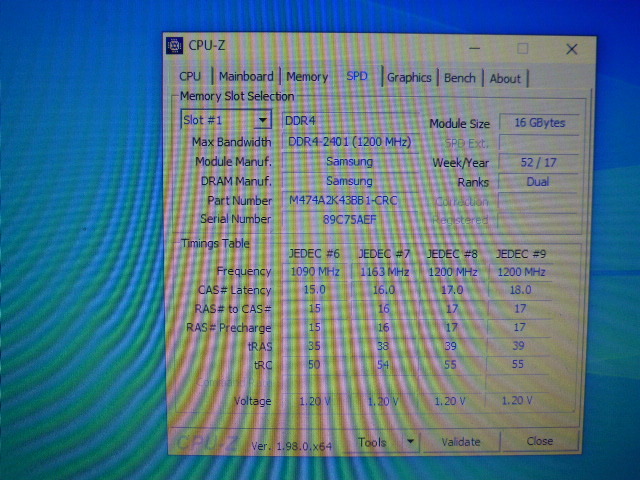Click the Serial Number label
640x480 pixels.
pos(235,219)
